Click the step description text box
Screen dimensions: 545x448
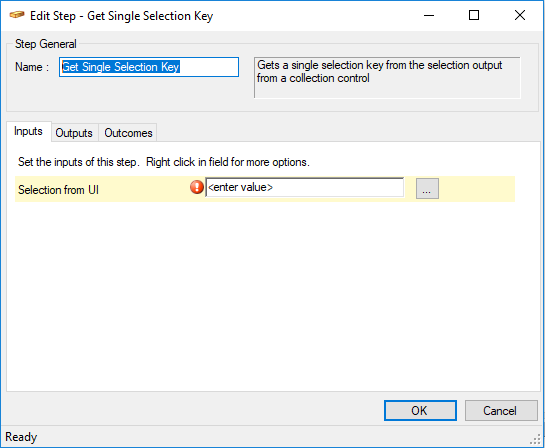point(387,78)
